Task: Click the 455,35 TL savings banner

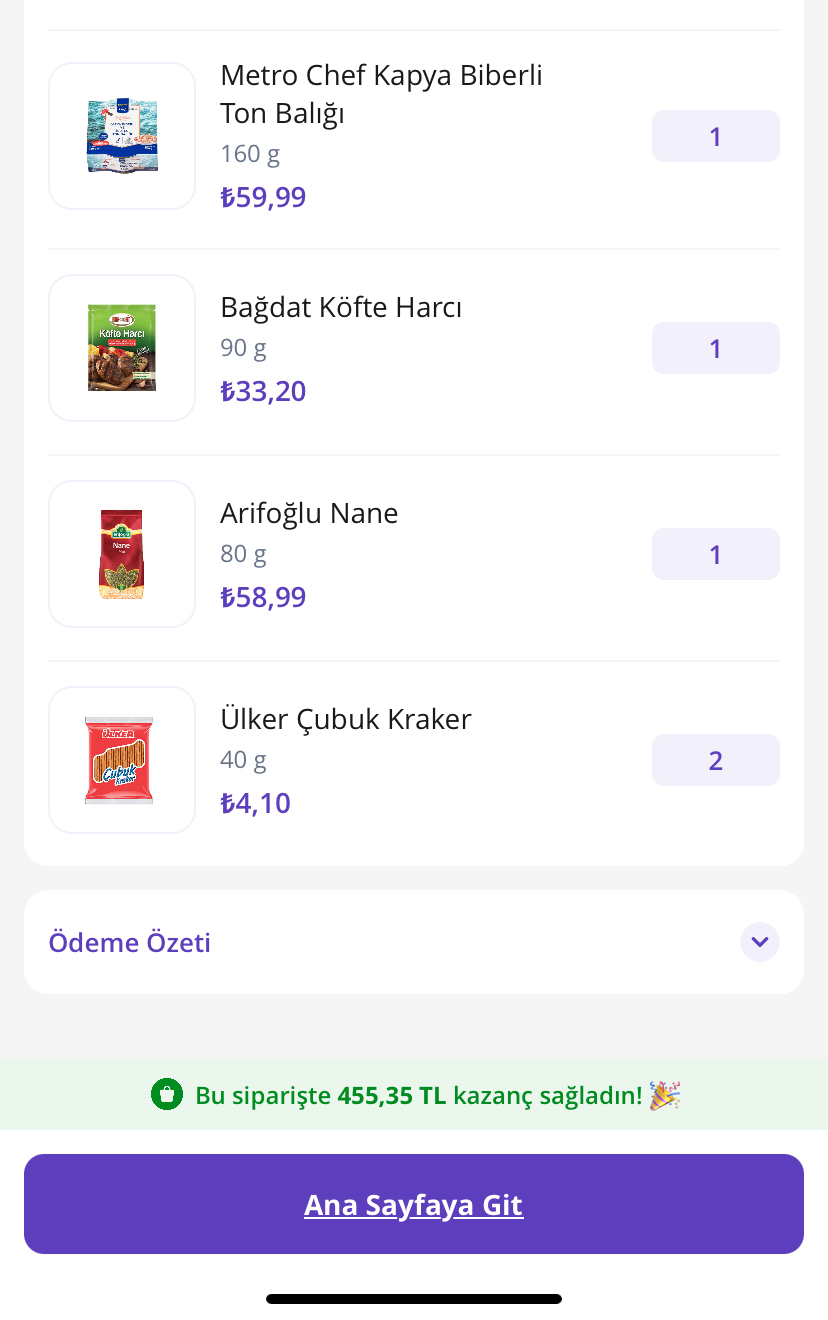Action: [414, 1095]
